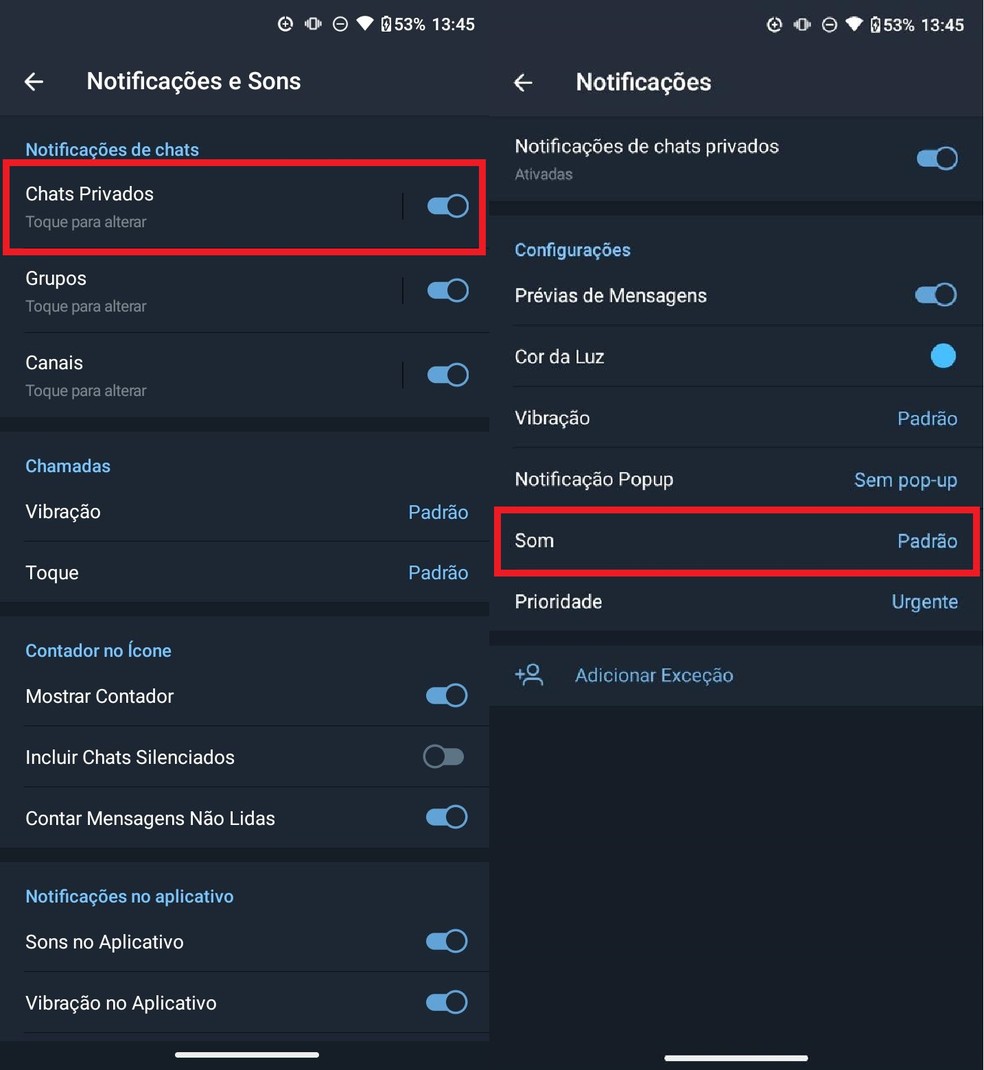Disable the Sons no Aplicativo switch

click(446, 941)
